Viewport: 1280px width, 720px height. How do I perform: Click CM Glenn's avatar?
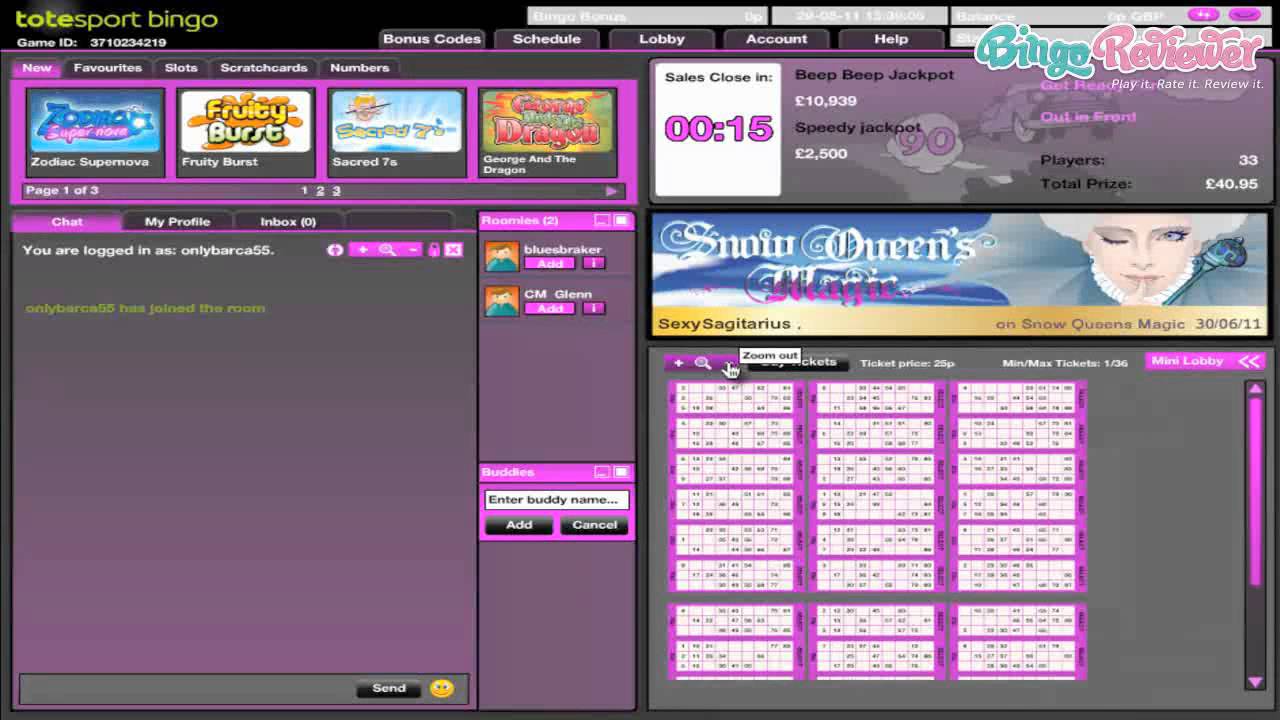[502, 301]
